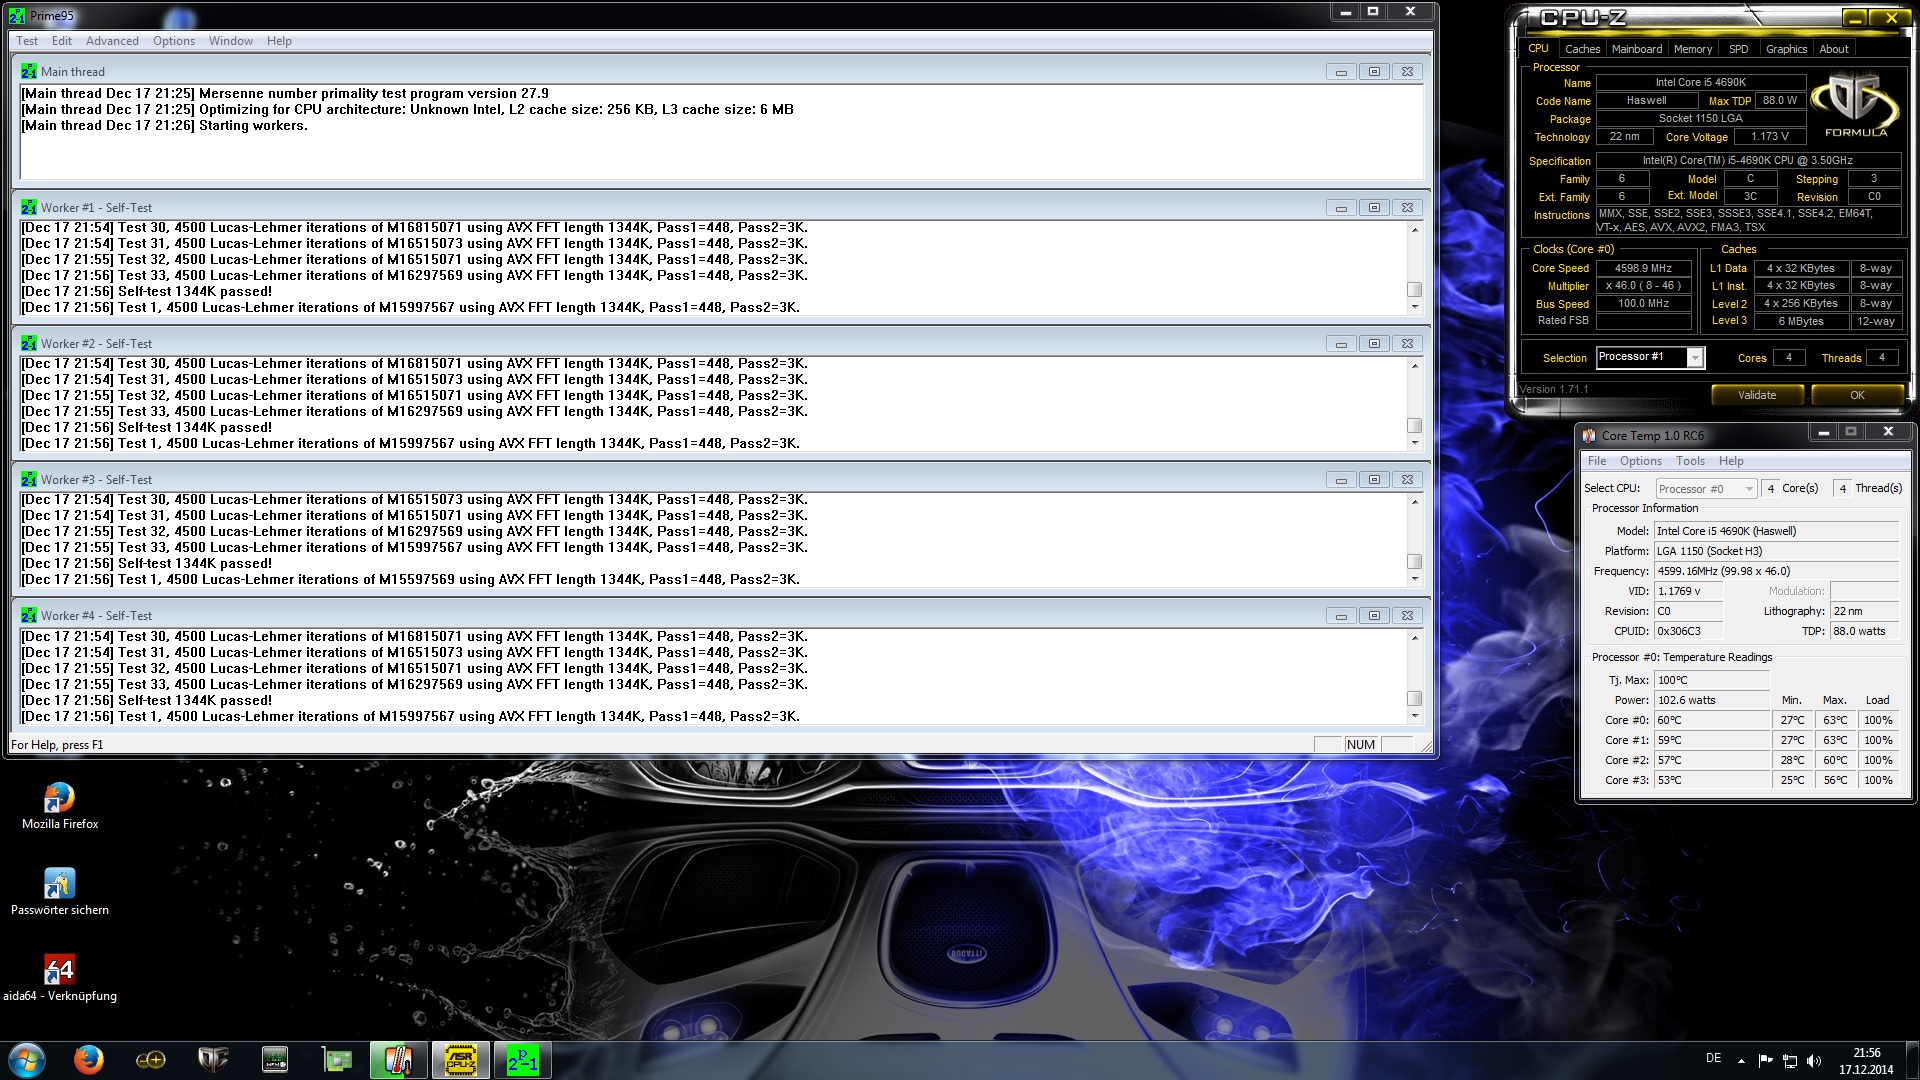This screenshot has height=1080, width=1920.
Task: Select the aida64 Verknüpfung desktop shortcut
Action: (60, 978)
